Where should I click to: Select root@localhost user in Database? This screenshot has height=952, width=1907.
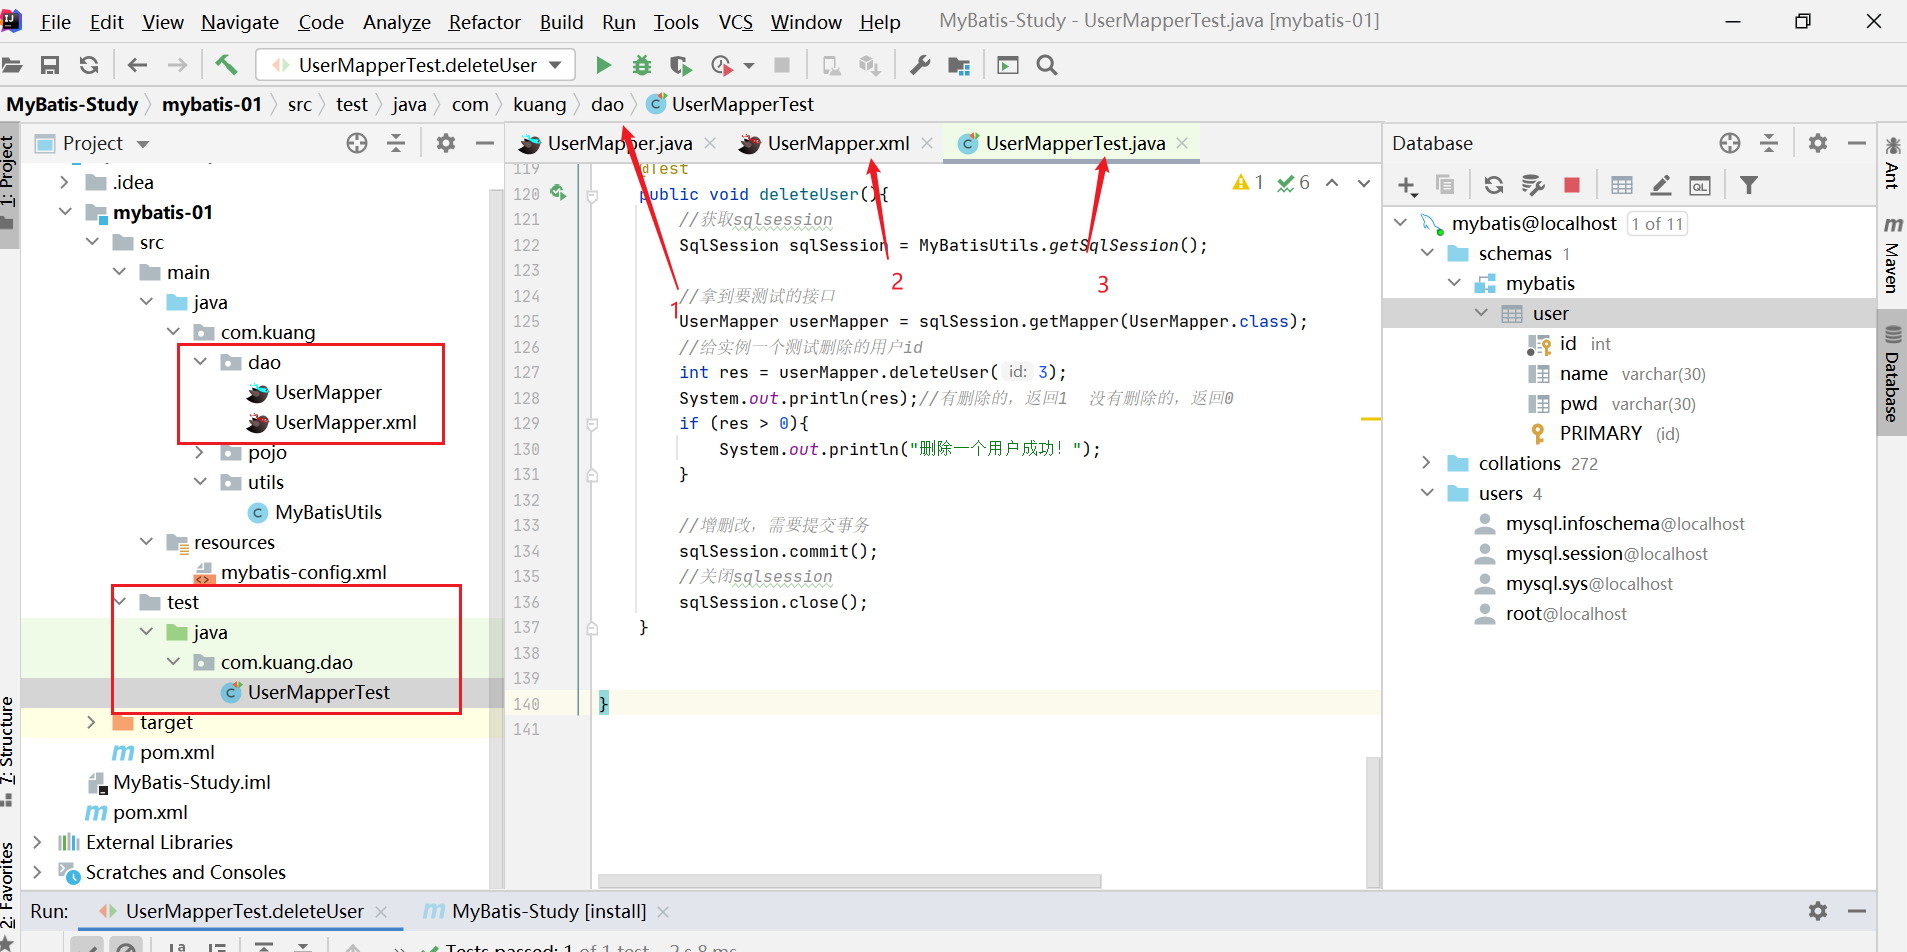[1565, 613]
